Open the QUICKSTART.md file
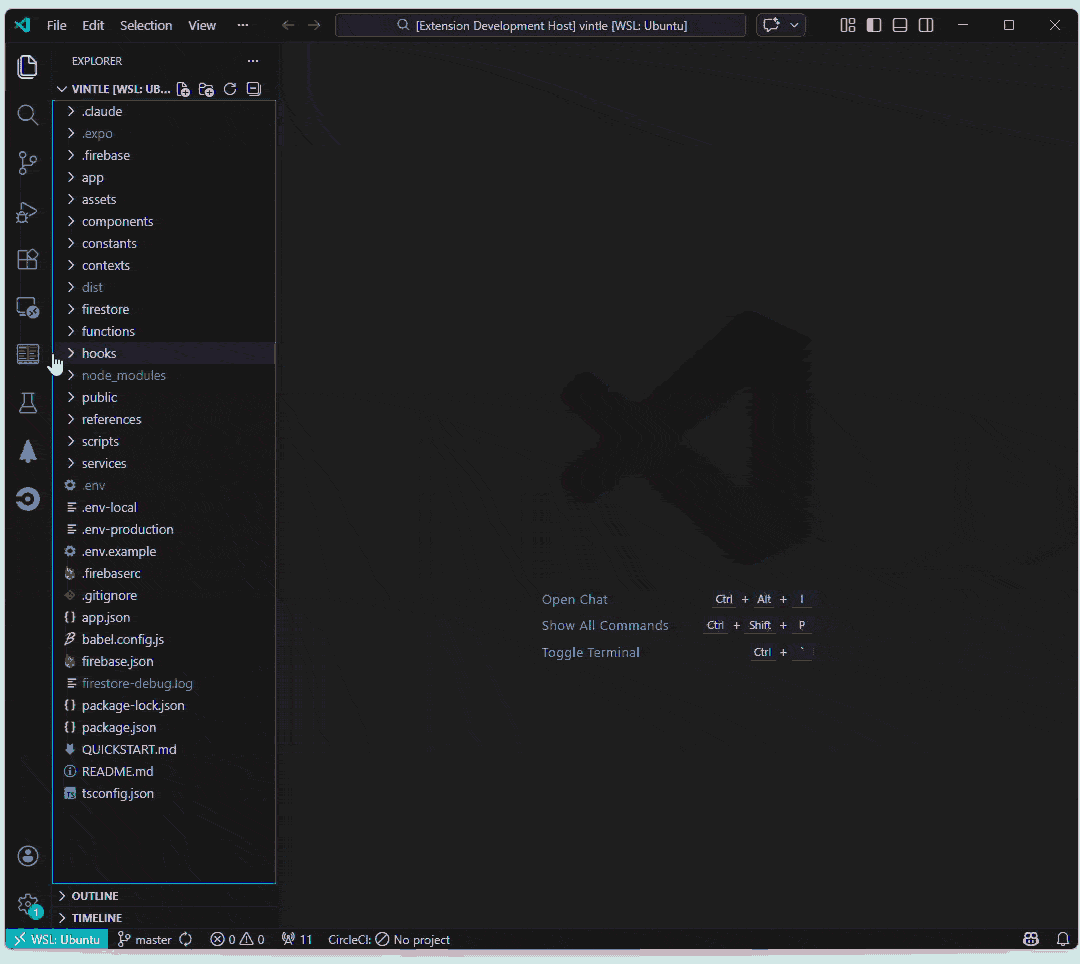Screen dimensions: 1080x964 164,749
